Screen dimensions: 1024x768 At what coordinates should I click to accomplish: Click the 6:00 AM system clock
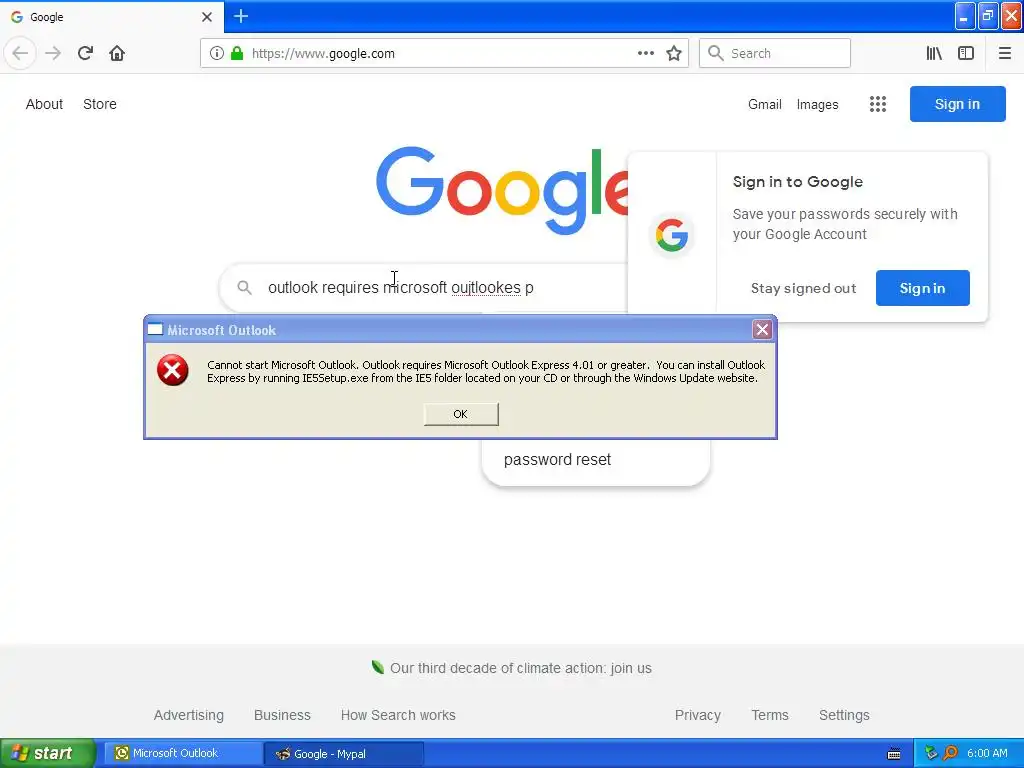point(987,753)
